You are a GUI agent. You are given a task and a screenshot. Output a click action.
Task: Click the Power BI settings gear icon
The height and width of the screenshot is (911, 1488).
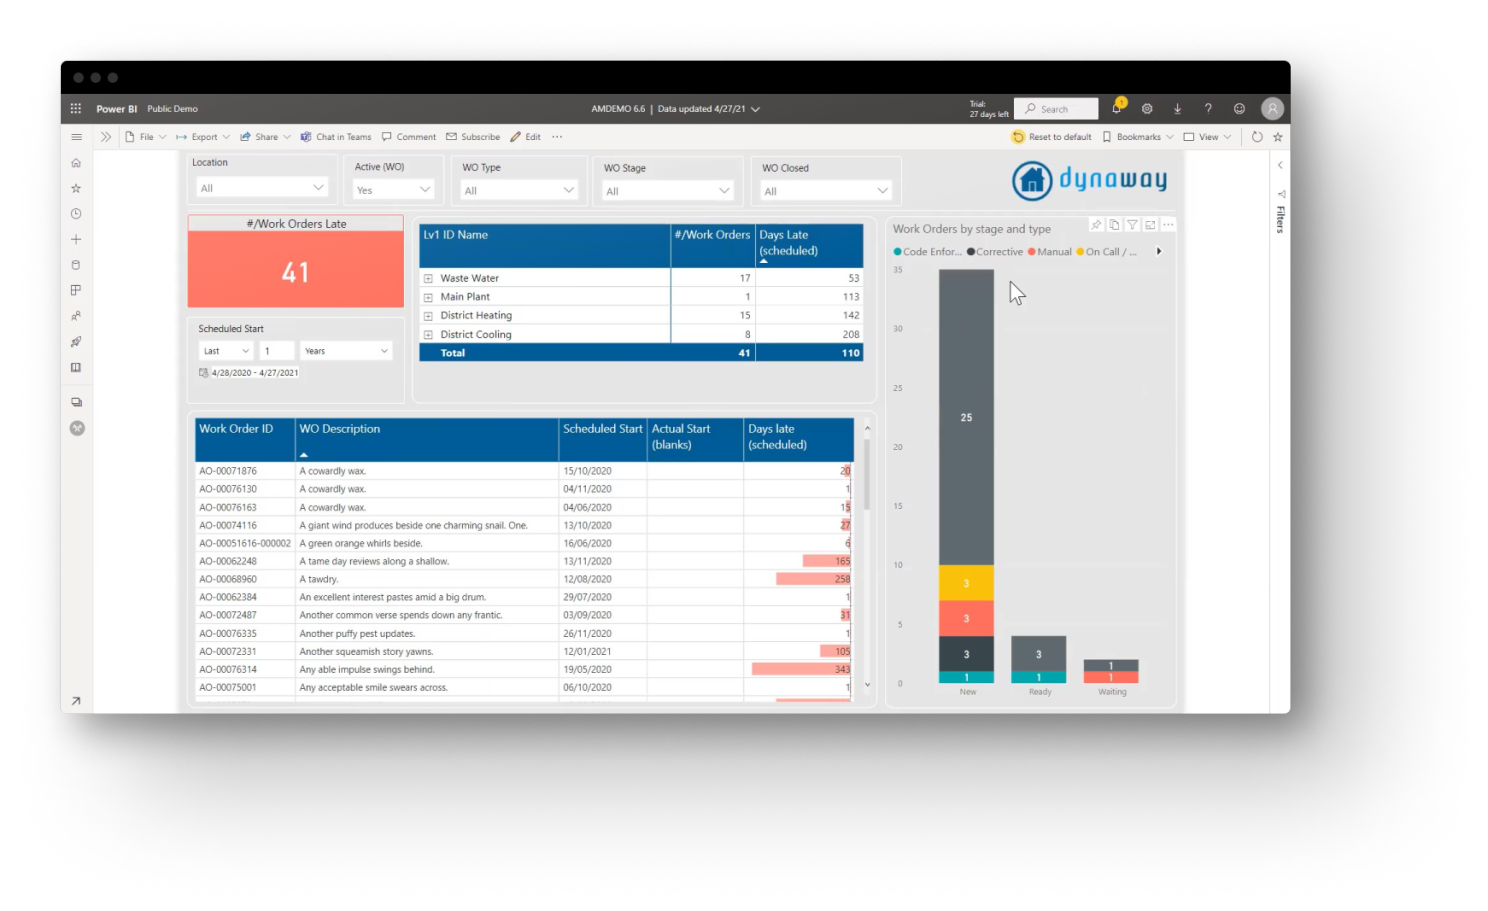pos(1146,108)
